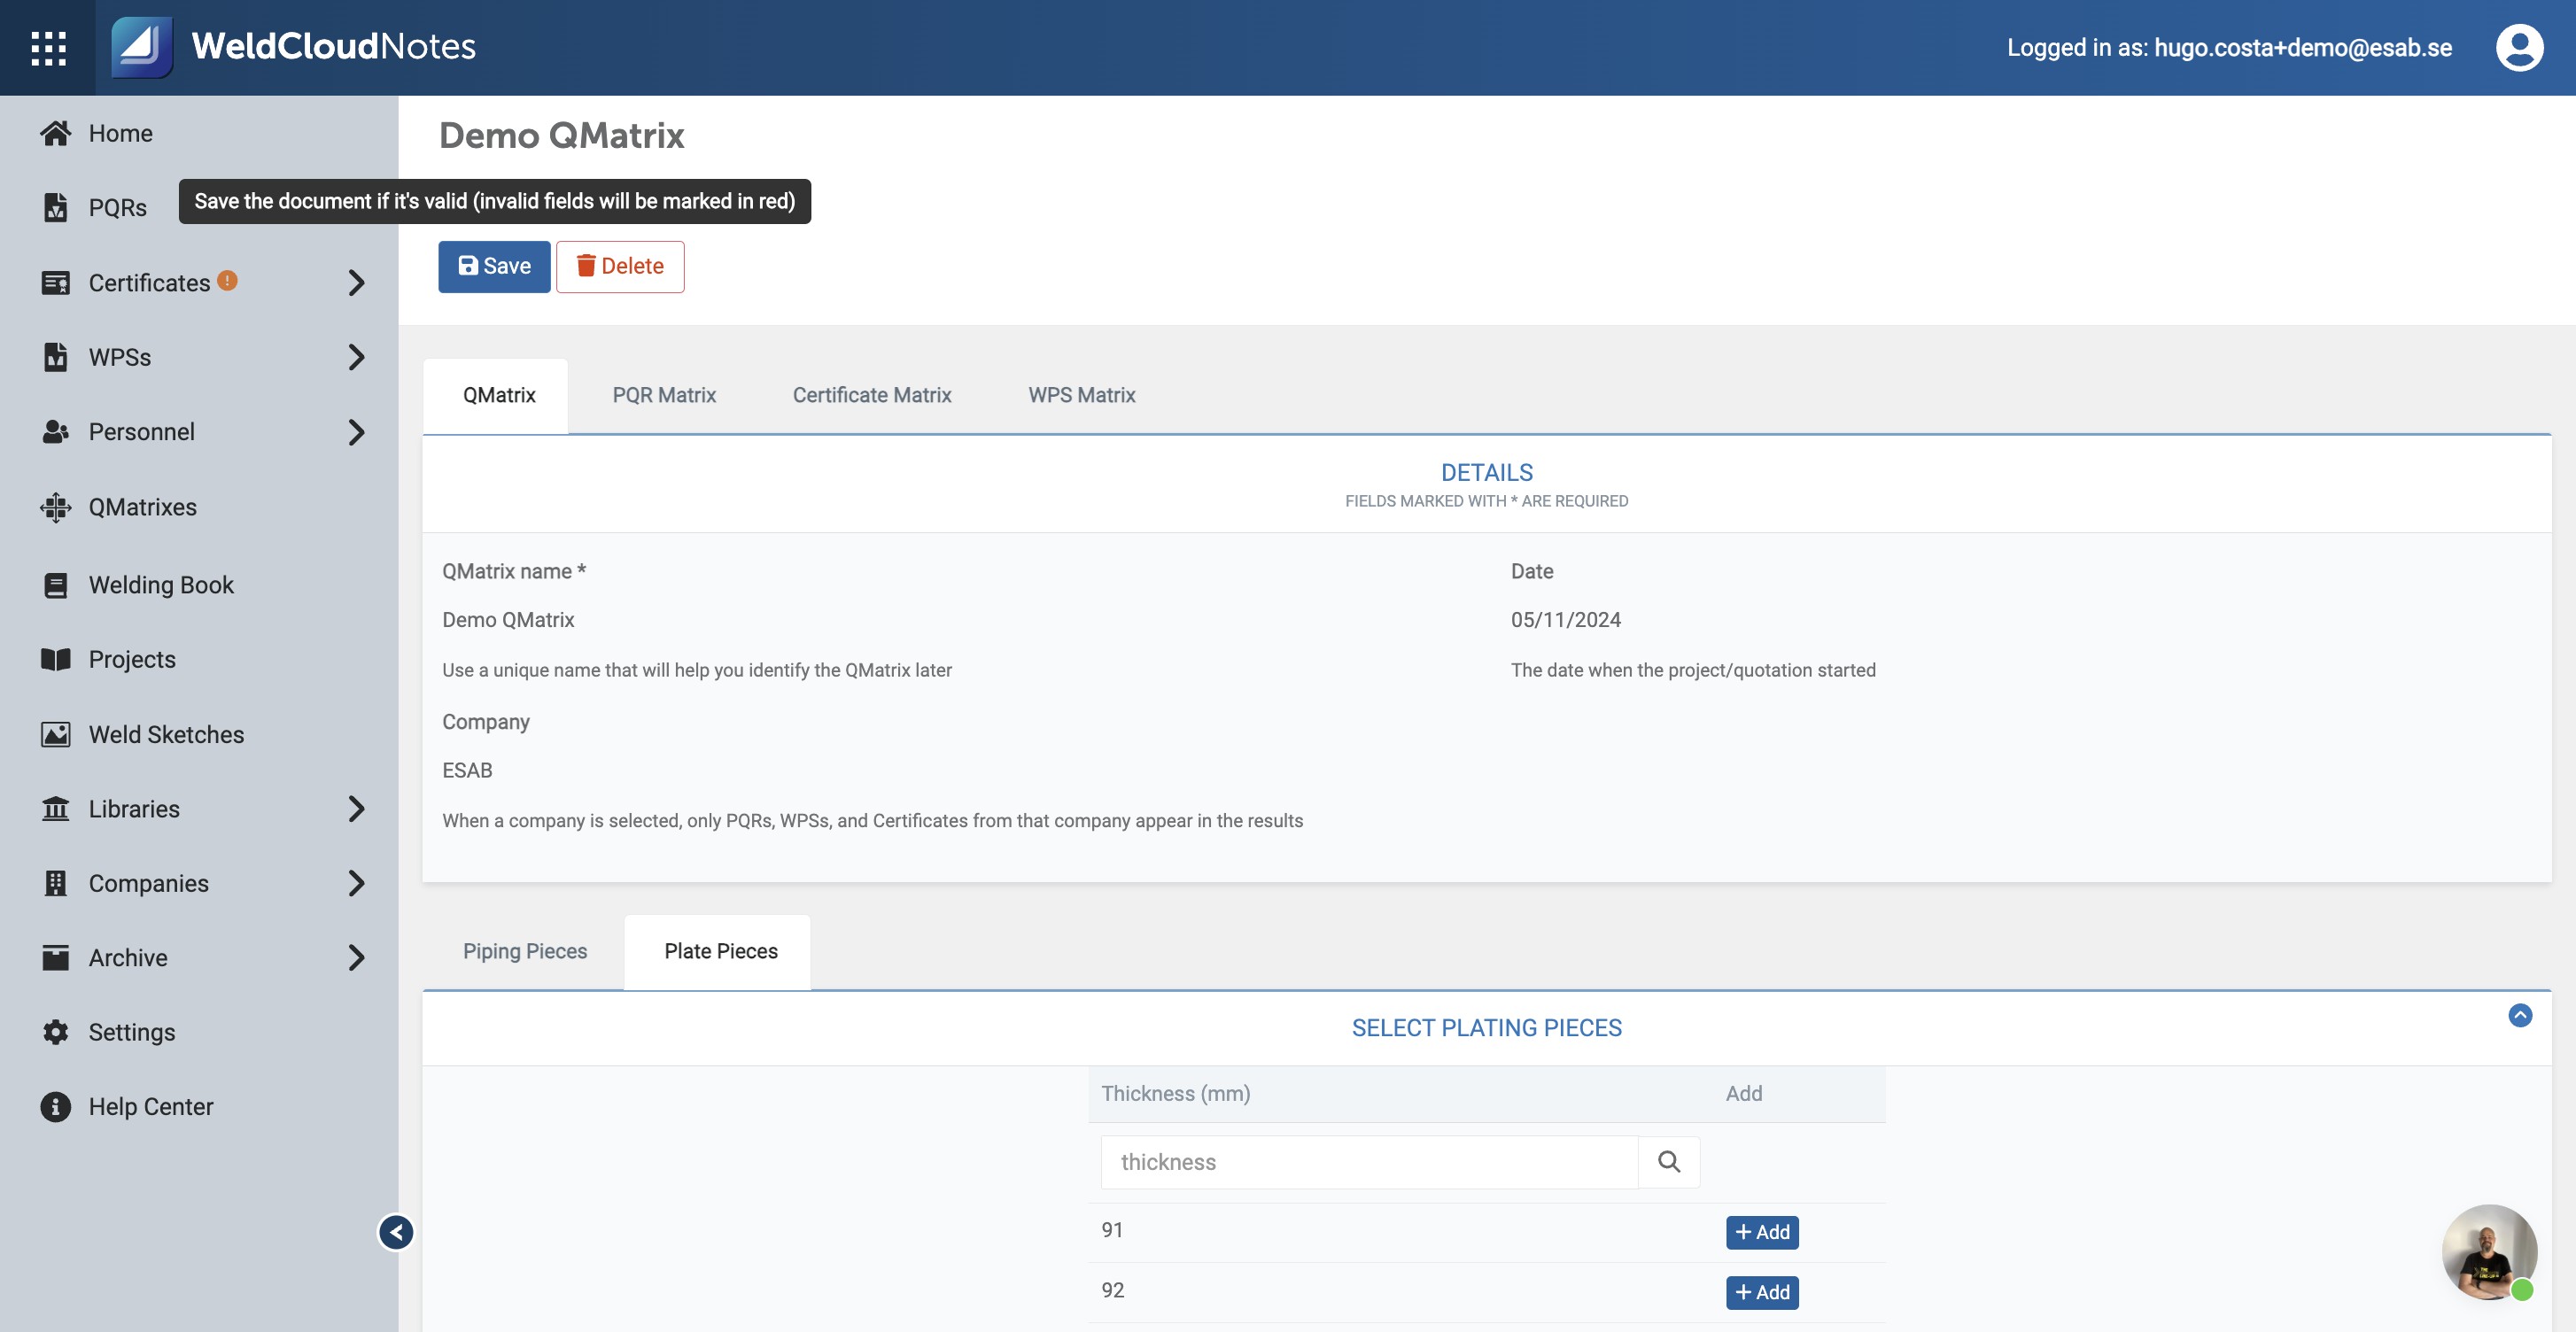2576x1332 pixels.
Task: Add the 92 mm plate thickness
Action: click(1762, 1292)
